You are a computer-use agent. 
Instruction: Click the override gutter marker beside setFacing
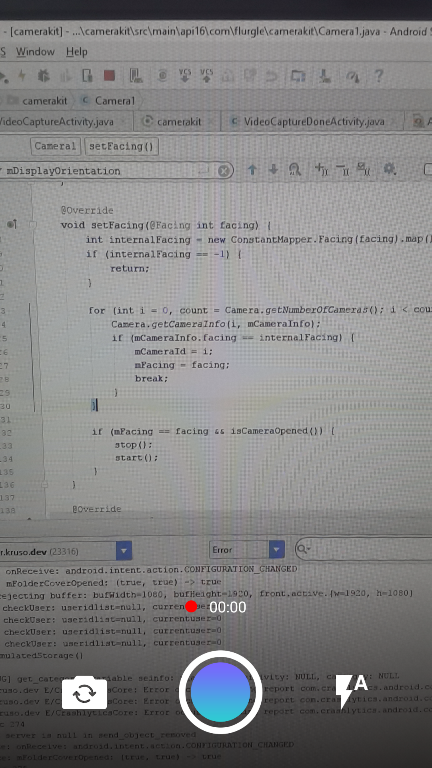click(12, 224)
